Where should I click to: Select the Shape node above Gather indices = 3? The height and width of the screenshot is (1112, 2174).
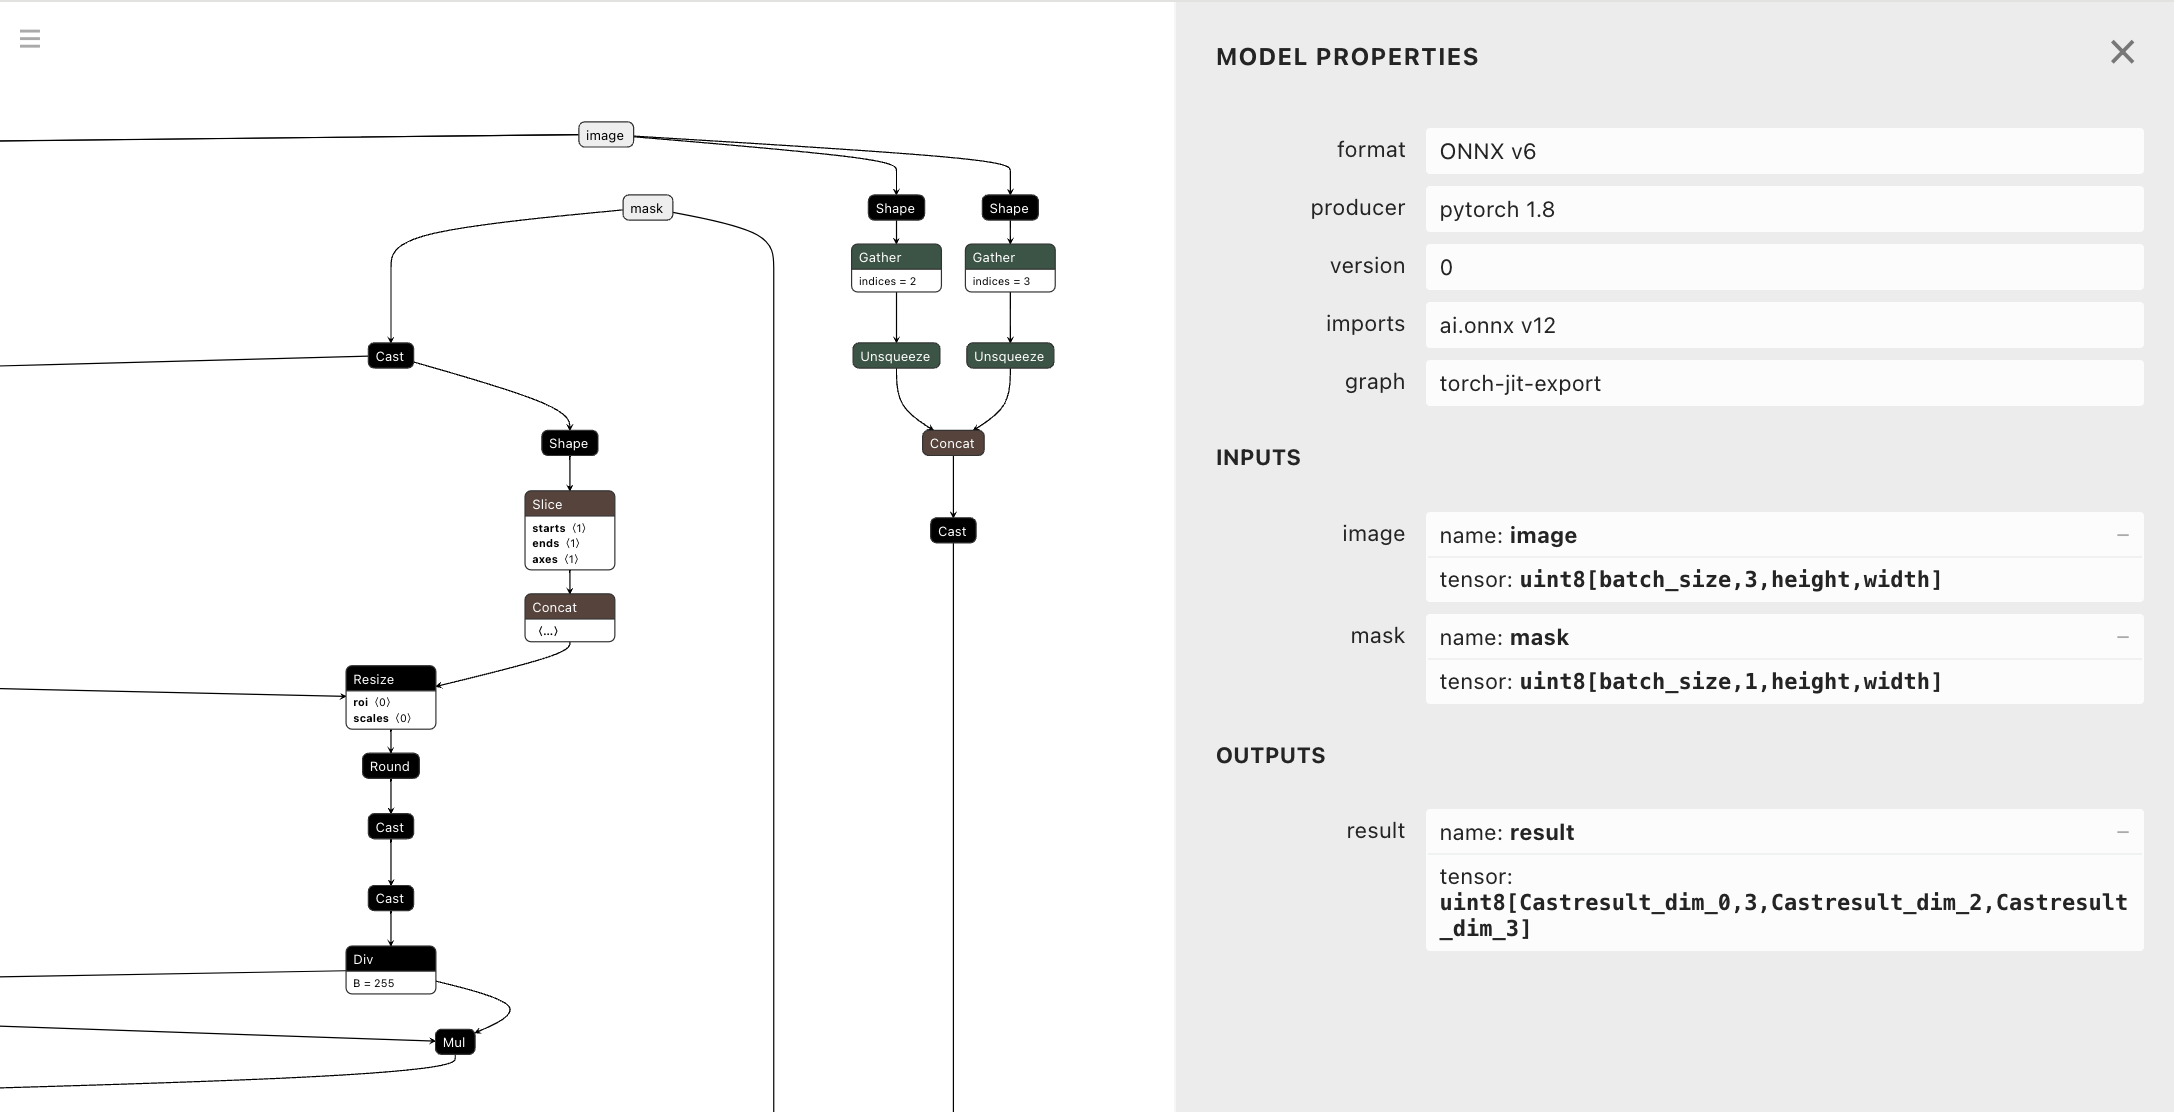pyautogui.click(x=1010, y=208)
